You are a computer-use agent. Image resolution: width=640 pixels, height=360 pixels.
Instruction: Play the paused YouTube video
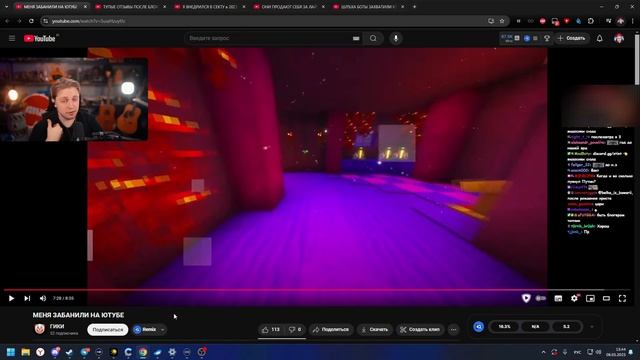tap(11, 298)
